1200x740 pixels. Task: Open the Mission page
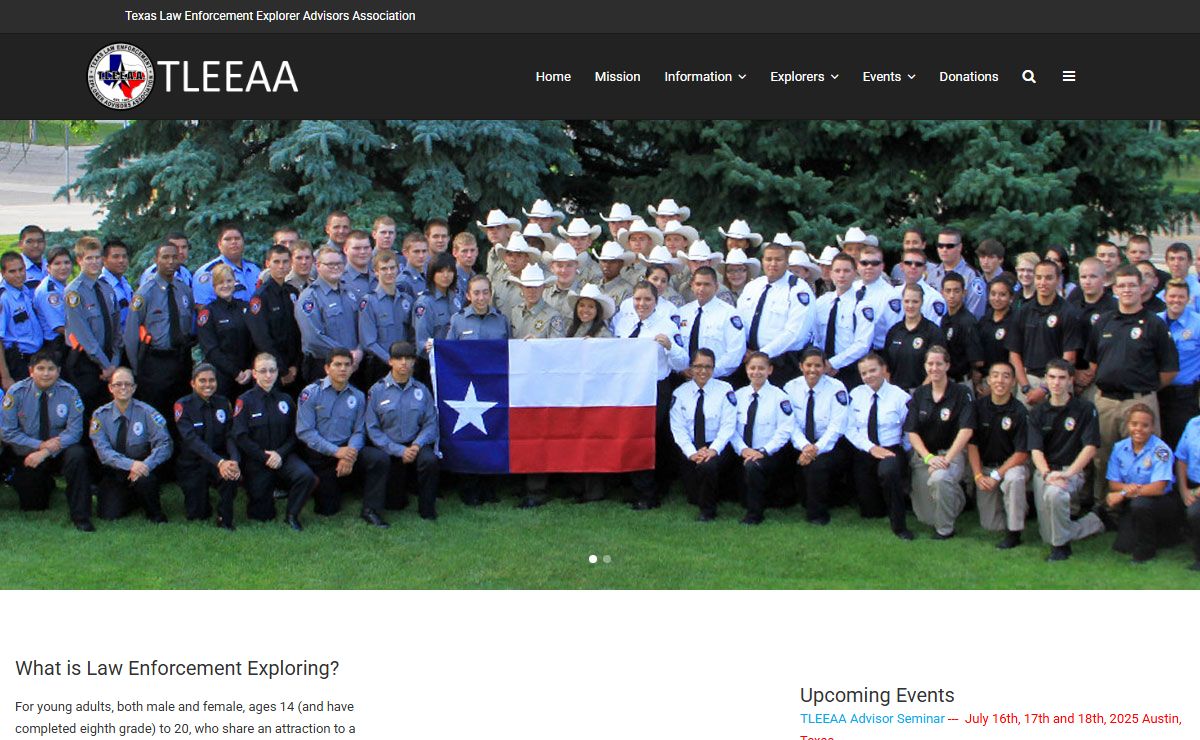click(x=617, y=77)
